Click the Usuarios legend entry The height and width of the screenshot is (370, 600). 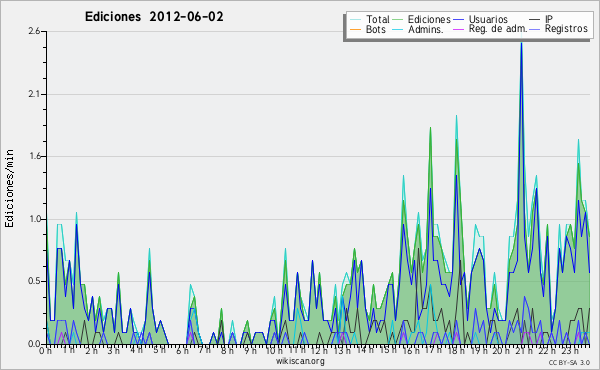point(488,19)
